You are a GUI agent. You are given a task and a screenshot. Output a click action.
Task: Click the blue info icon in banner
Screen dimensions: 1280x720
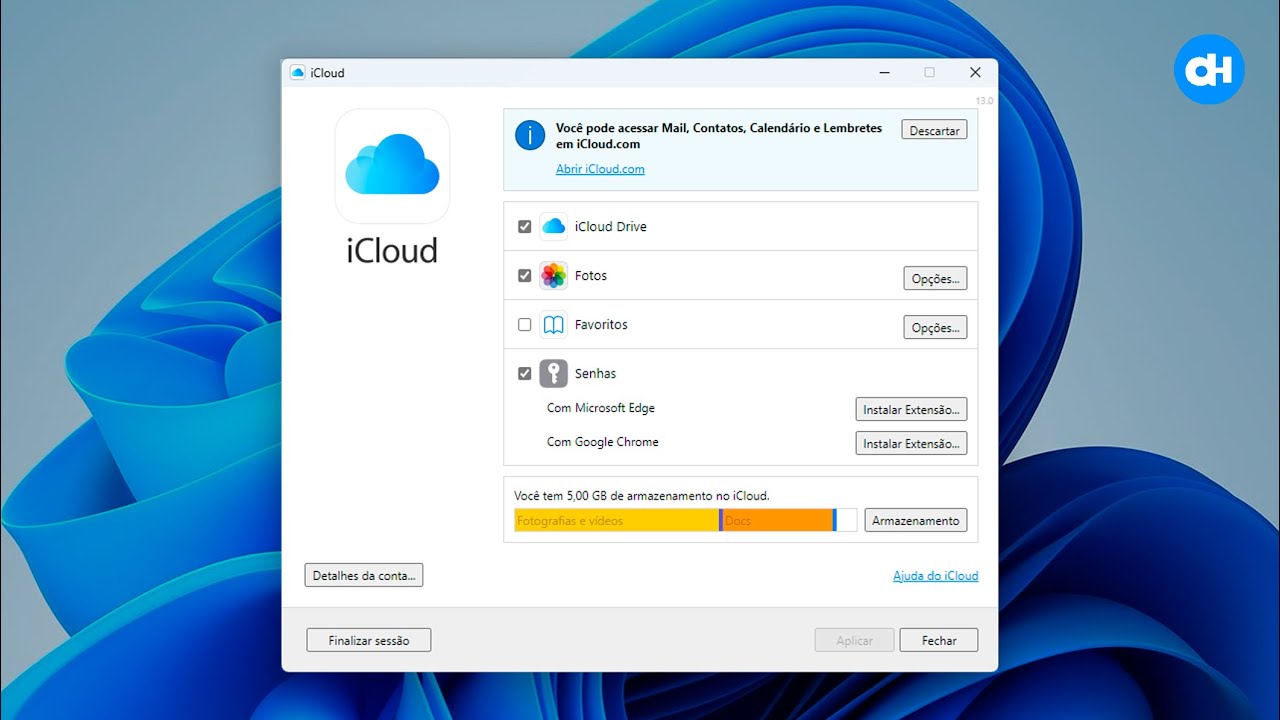tap(530, 135)
